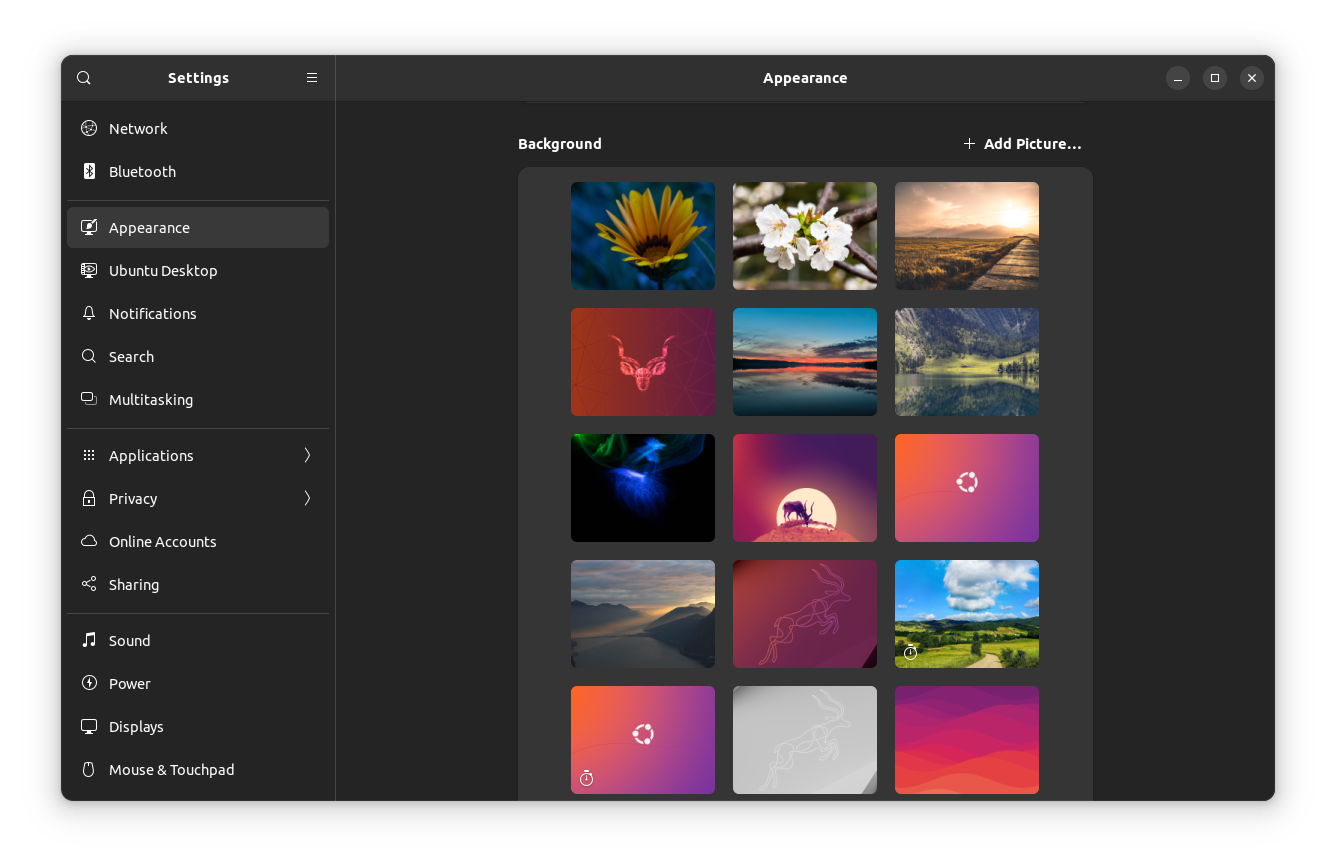Click the Notifications bell icon
The width and height of the screenshot is (1336, 868).
pyautogui.click(x=89, y=313)
